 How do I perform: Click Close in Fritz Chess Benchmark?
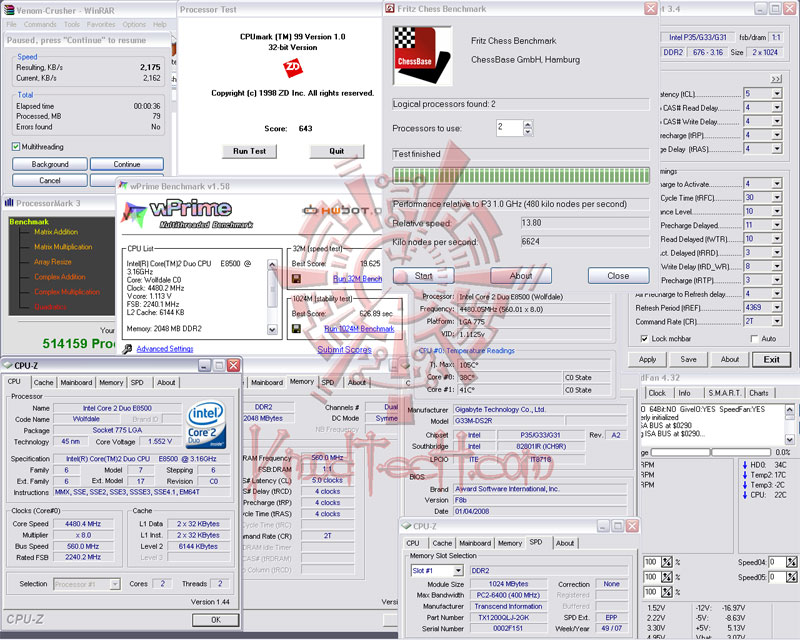pos(618,276)
